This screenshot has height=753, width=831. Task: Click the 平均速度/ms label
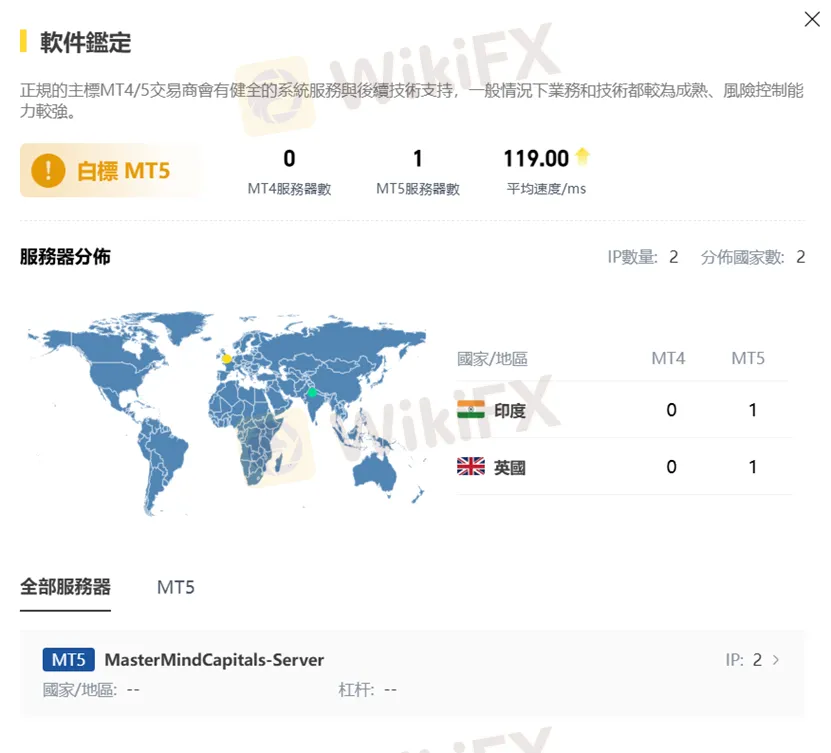pos(546,188)
